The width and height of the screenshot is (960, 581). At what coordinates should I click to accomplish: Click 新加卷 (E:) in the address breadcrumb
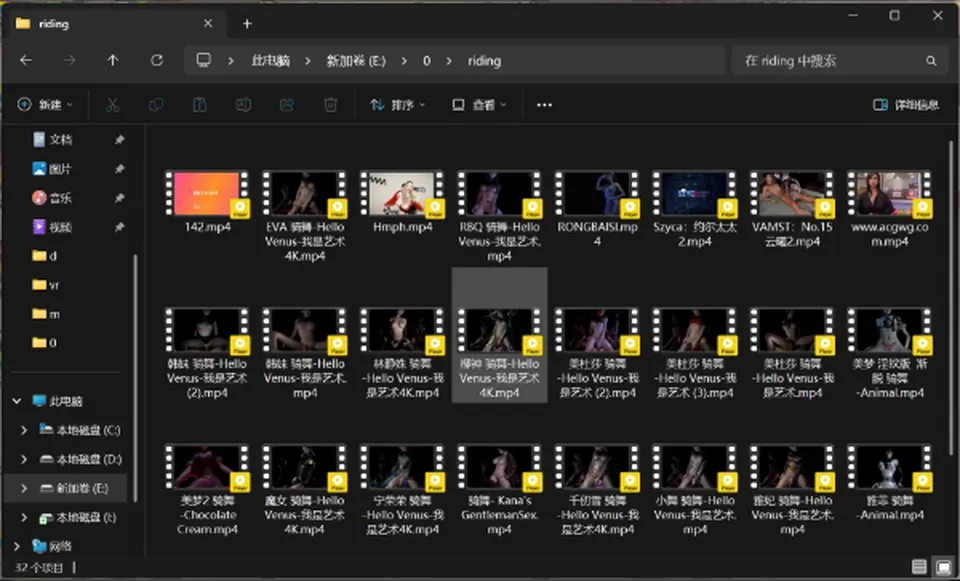[356, 61]
